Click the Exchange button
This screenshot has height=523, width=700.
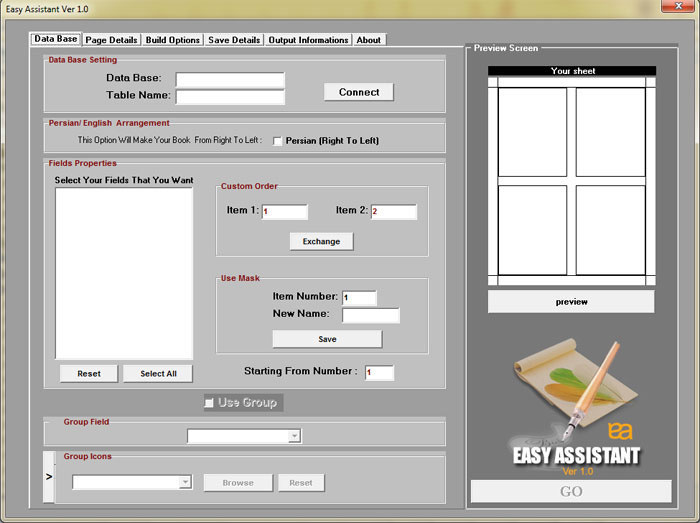pyautogui.click(x=321, y=241)
